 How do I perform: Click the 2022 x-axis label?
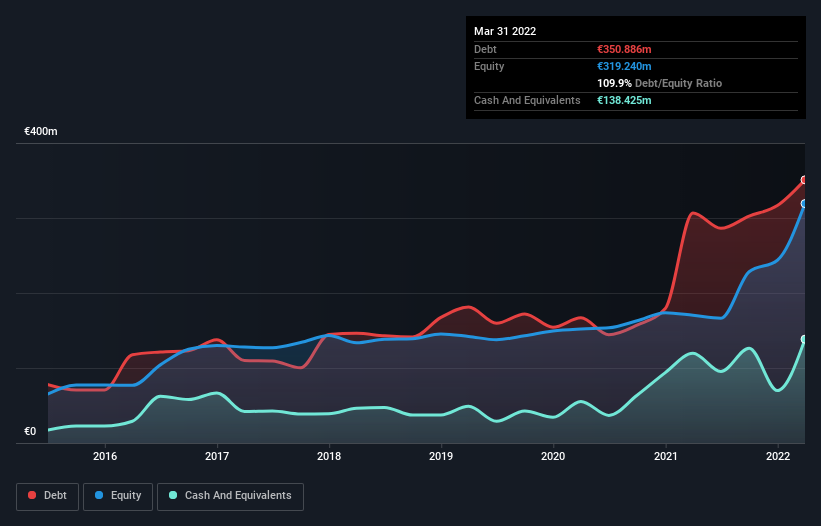pos(778,456)
